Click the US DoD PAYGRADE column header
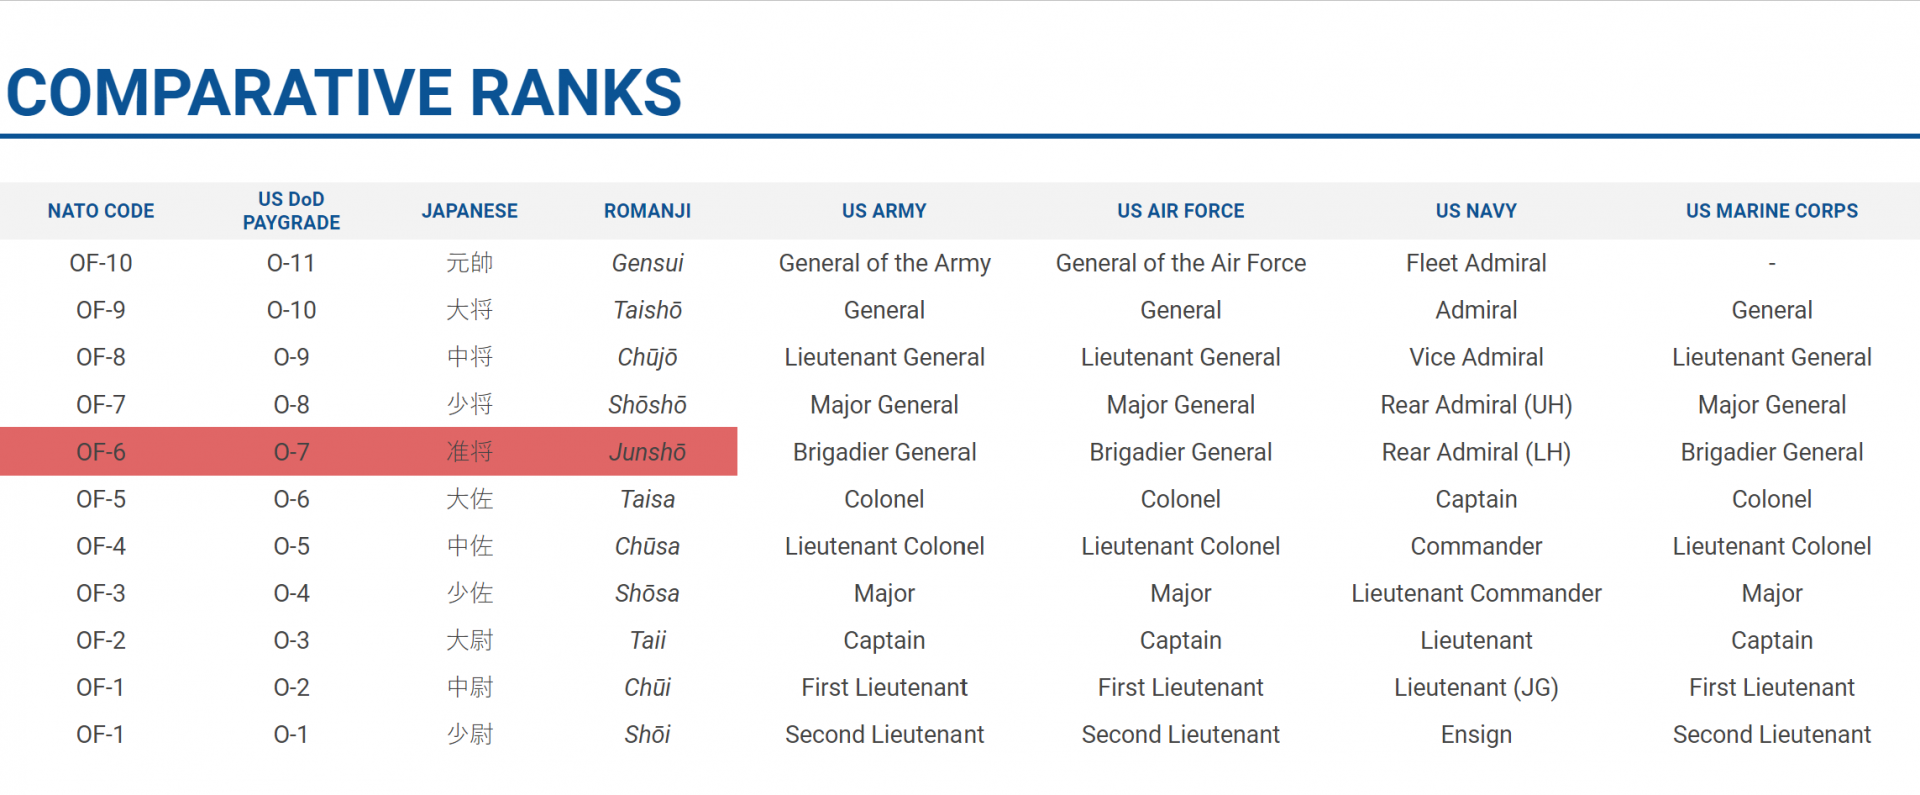Viewport: 1920px width, 795px height. click(291, 211)
